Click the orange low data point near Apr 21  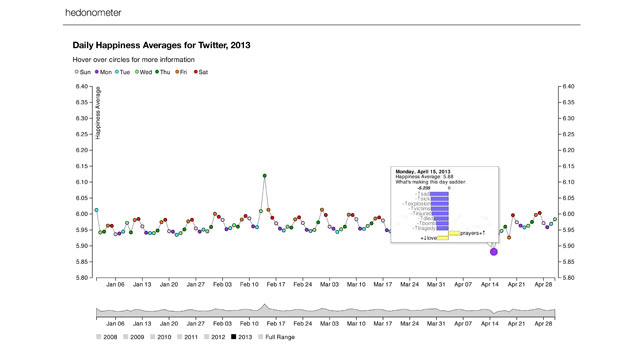tap(509, 237)
